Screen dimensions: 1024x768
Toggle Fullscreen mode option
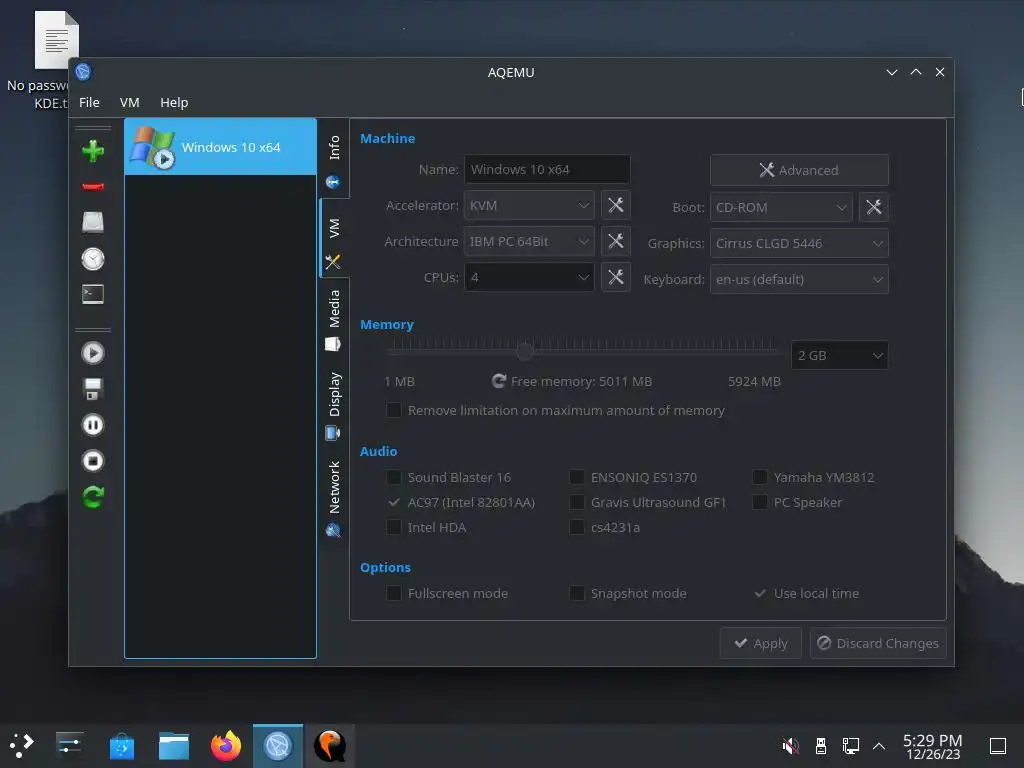pyautogui.click(x=394, y=593)
